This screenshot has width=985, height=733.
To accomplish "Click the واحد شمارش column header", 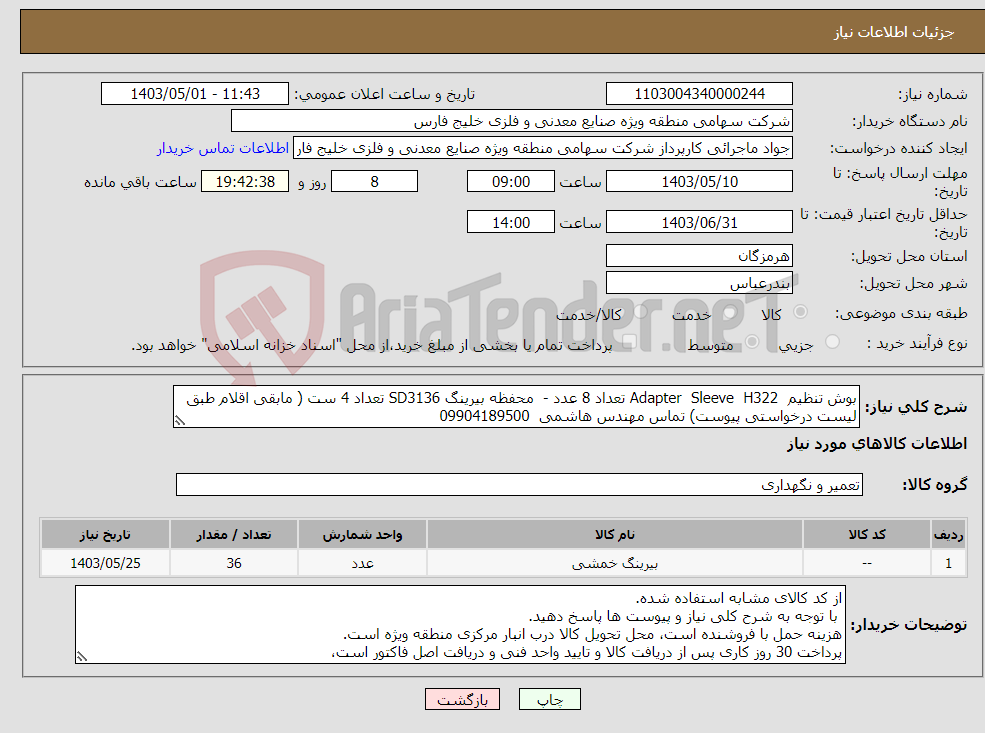I will click(362, 535).
